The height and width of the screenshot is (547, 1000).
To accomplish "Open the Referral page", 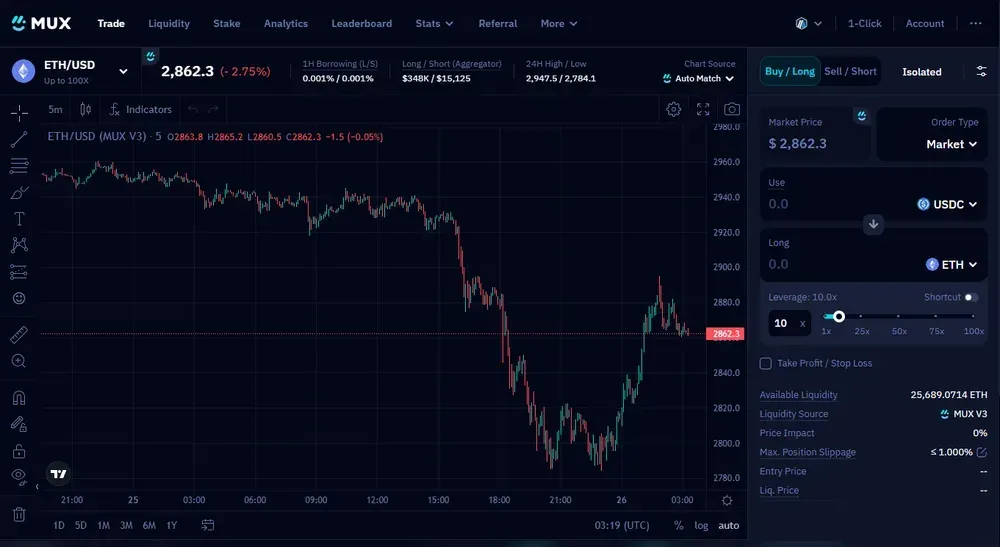I will (x=497, y=24).
